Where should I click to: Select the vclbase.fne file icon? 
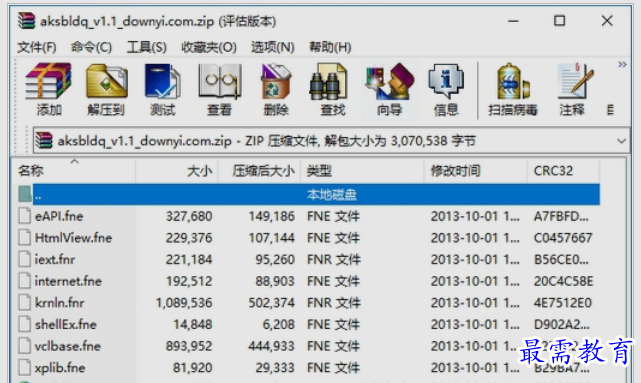click(25, 346)
